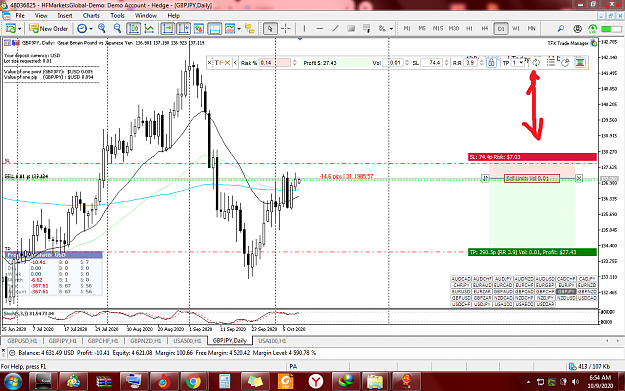Switch chart to H1 timeframe

[x=469, y=29]
